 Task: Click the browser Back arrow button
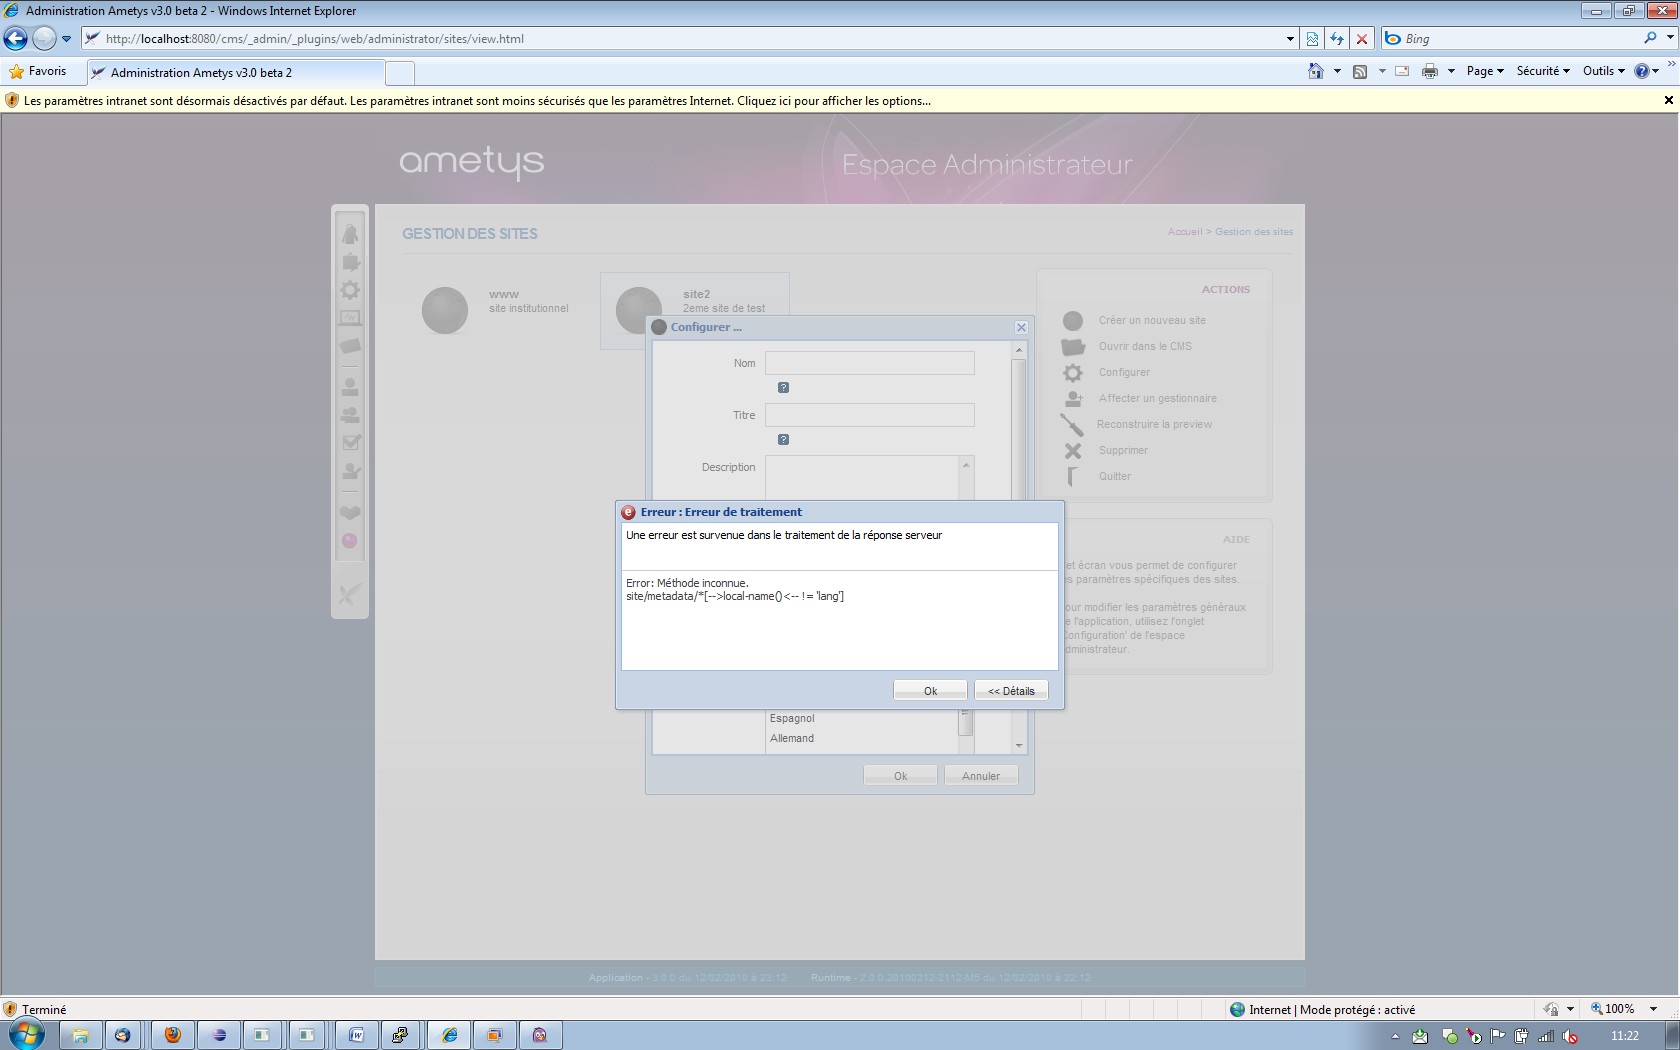[16, 39]
